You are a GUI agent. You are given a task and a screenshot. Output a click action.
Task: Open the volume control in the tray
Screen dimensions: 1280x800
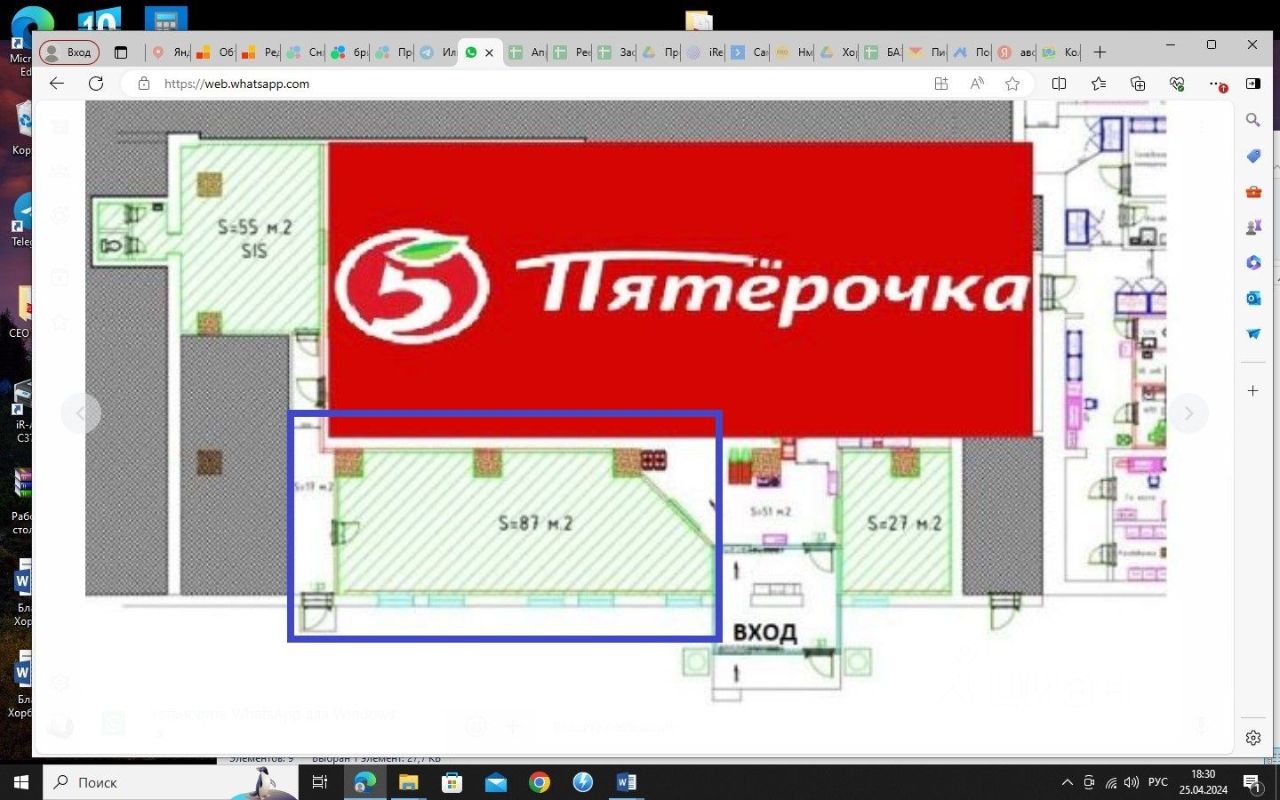1132,782
